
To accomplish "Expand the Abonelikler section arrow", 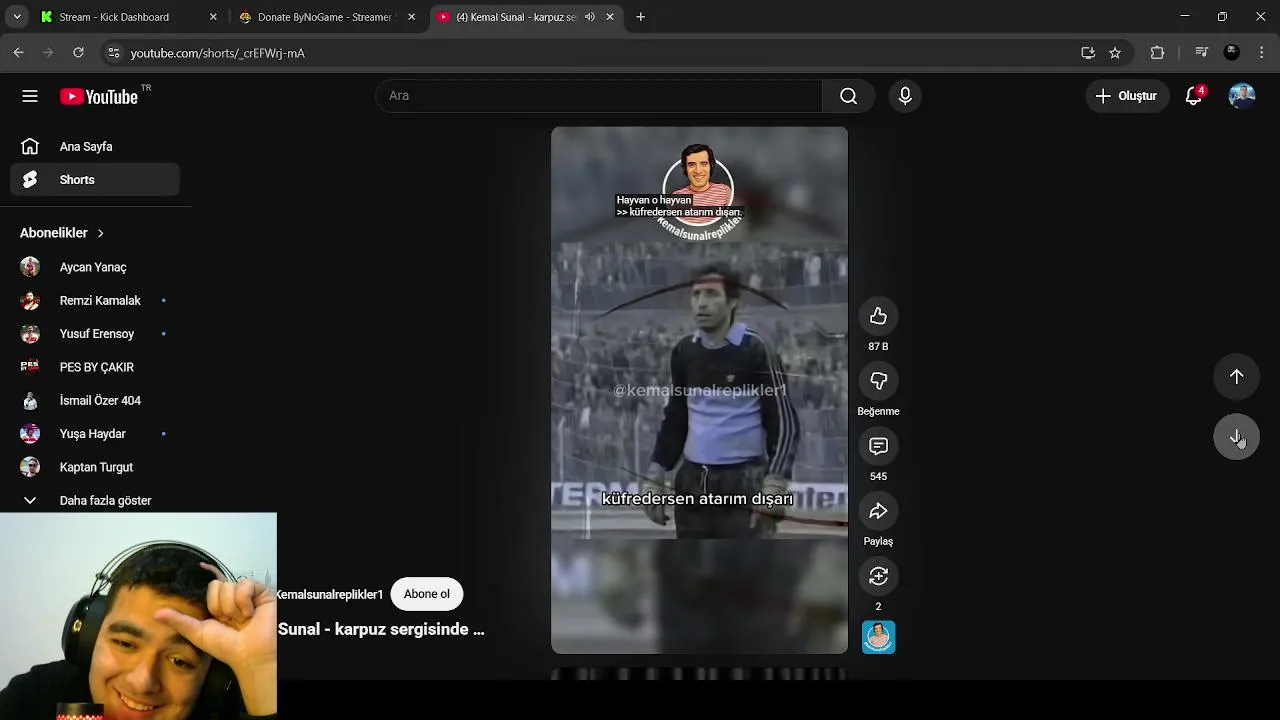I will click(100, 233).
